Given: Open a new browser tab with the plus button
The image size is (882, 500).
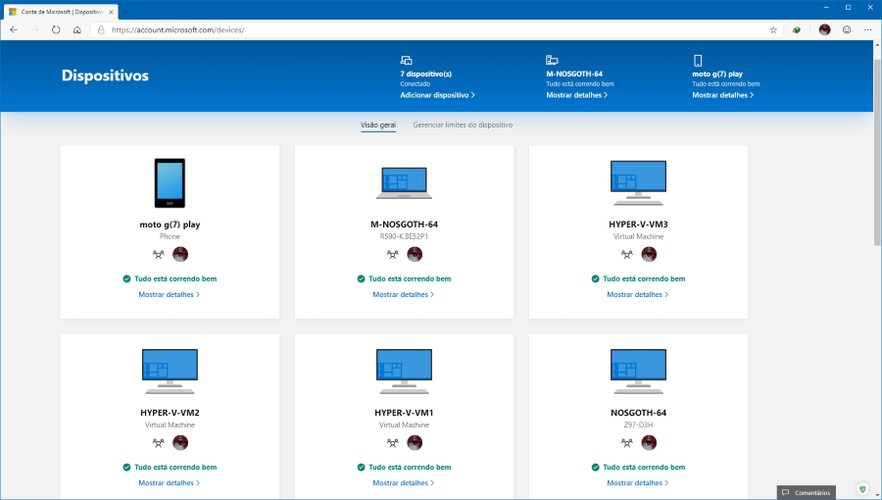Looking at the screenshot, I should click(x=125, y=12).
